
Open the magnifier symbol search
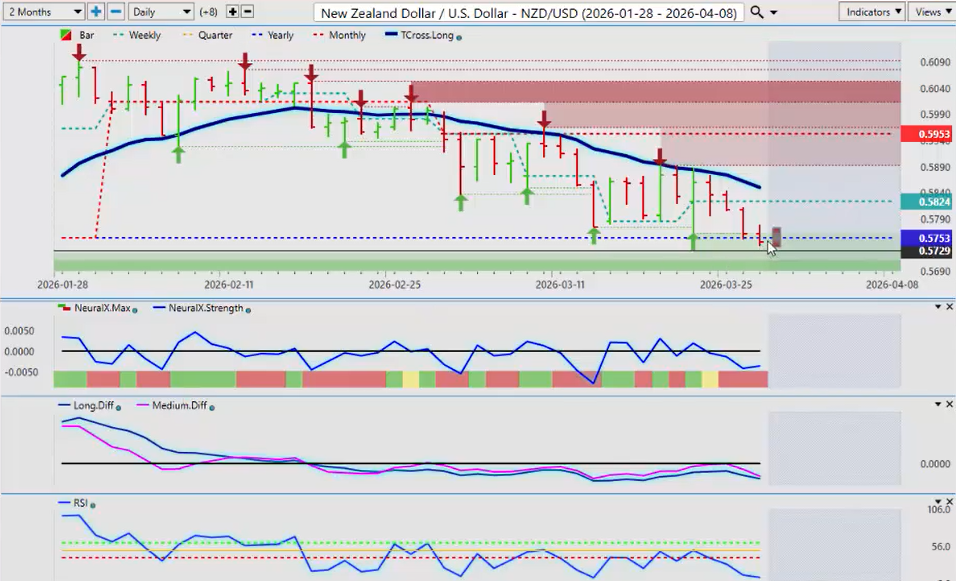point(757,12)
